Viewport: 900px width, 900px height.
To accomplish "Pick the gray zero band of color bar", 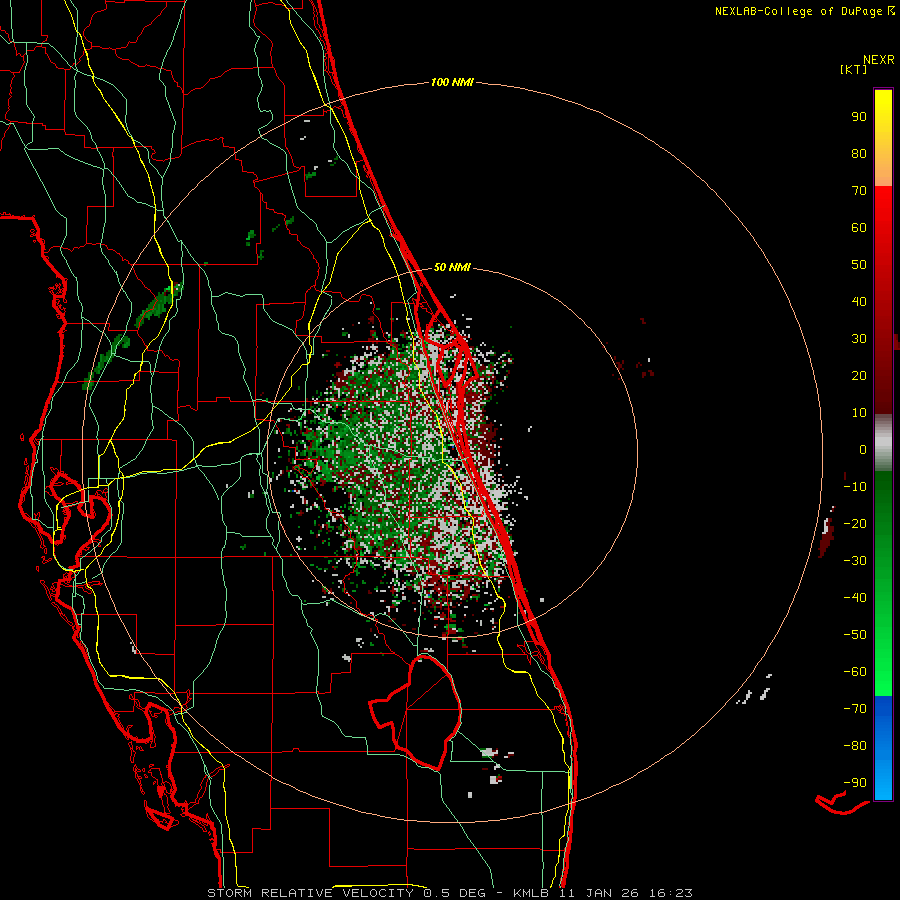I will (883, 443).
